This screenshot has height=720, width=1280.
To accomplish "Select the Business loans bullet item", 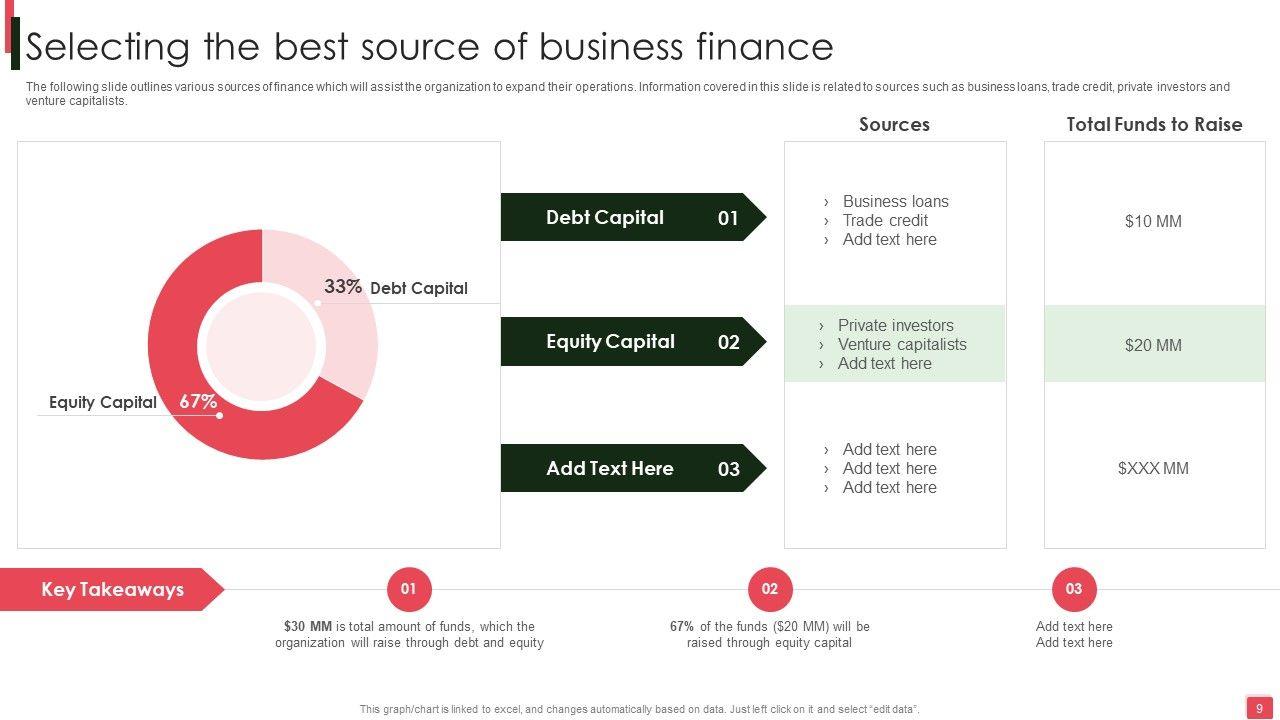I will point(895,201).
